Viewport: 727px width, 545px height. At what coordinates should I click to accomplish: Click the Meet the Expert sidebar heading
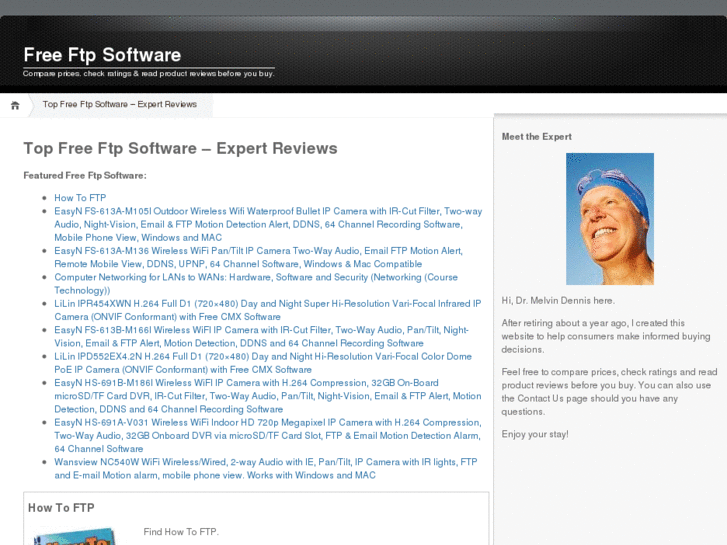pyautogui.click(x=536, y=137)
